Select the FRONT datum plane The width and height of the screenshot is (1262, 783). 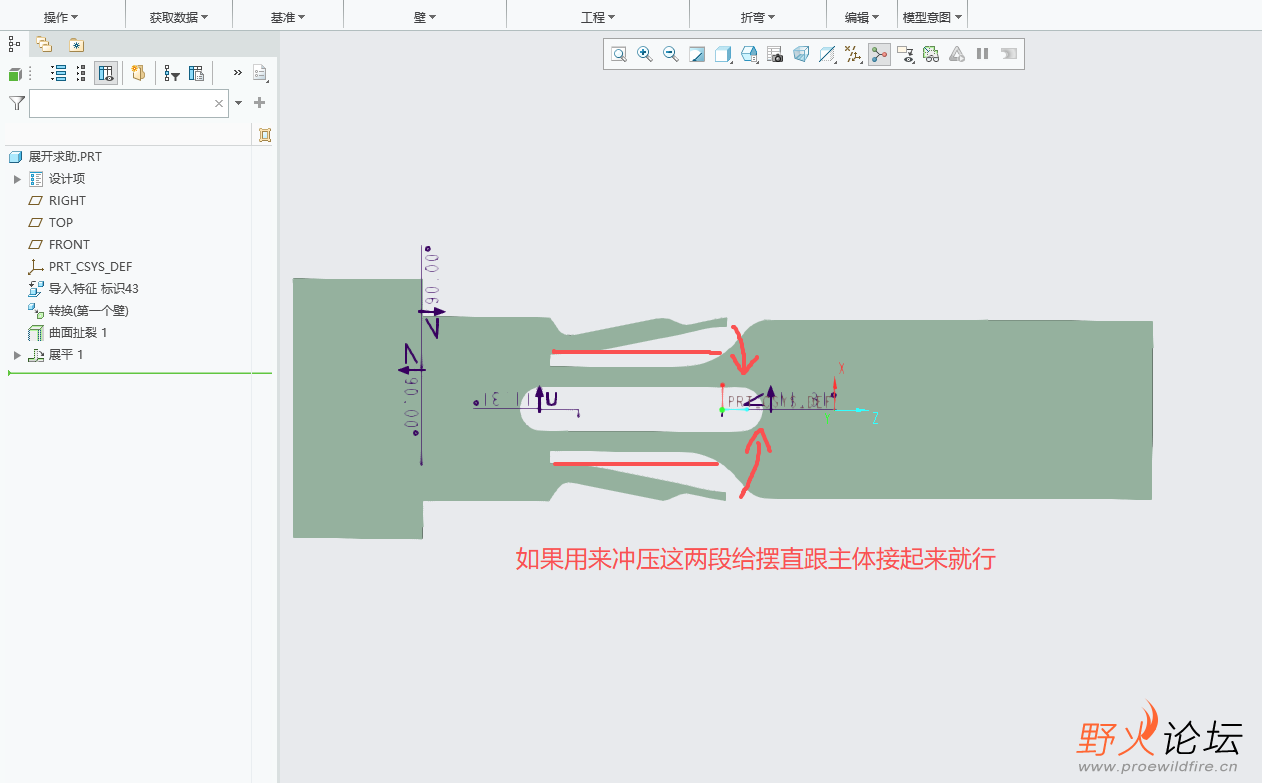click(69, 245)
